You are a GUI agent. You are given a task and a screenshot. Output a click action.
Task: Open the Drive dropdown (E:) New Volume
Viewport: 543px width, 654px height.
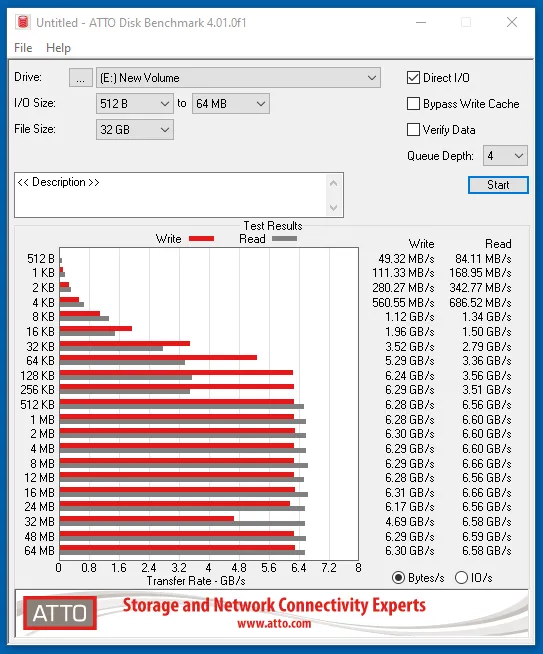point(238,78)
